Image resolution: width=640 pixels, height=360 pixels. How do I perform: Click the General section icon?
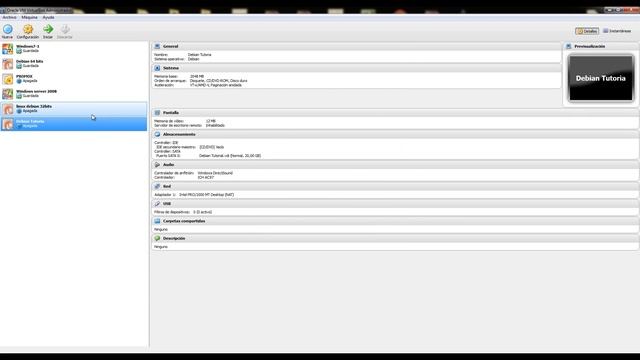point(157,46)
